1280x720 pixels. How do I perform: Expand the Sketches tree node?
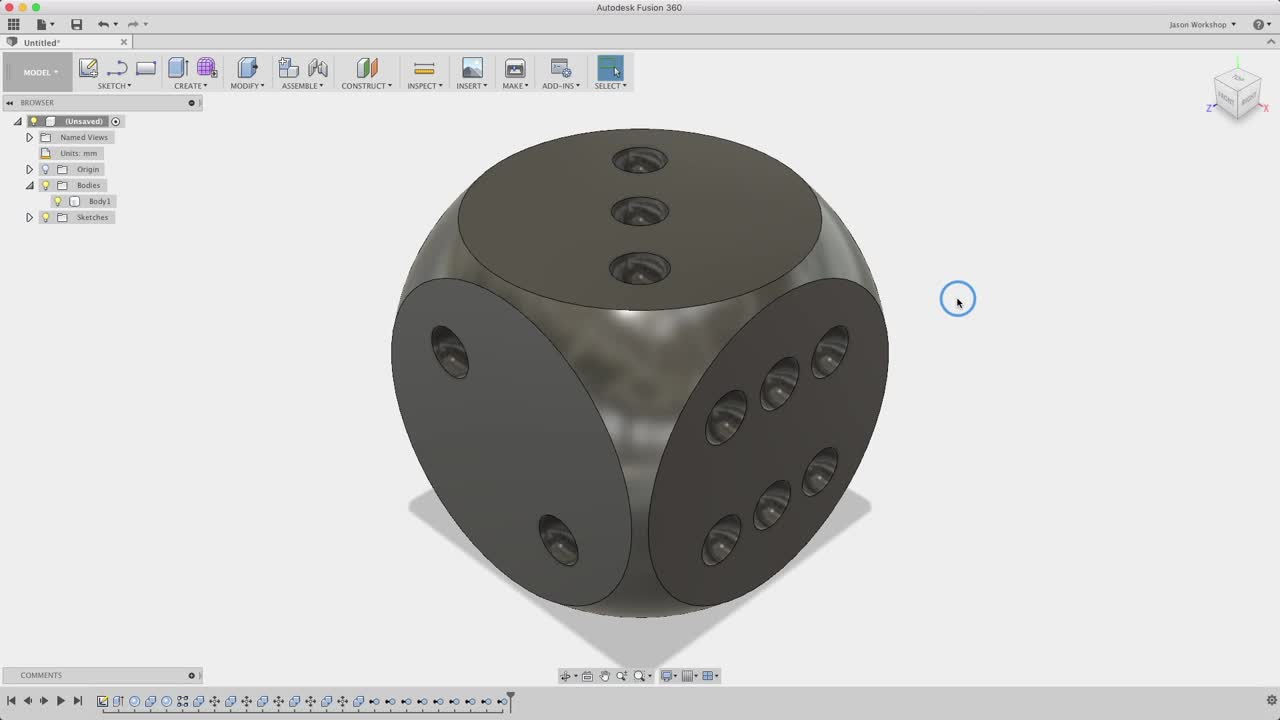pyautogui.click(x=29, y=217)
